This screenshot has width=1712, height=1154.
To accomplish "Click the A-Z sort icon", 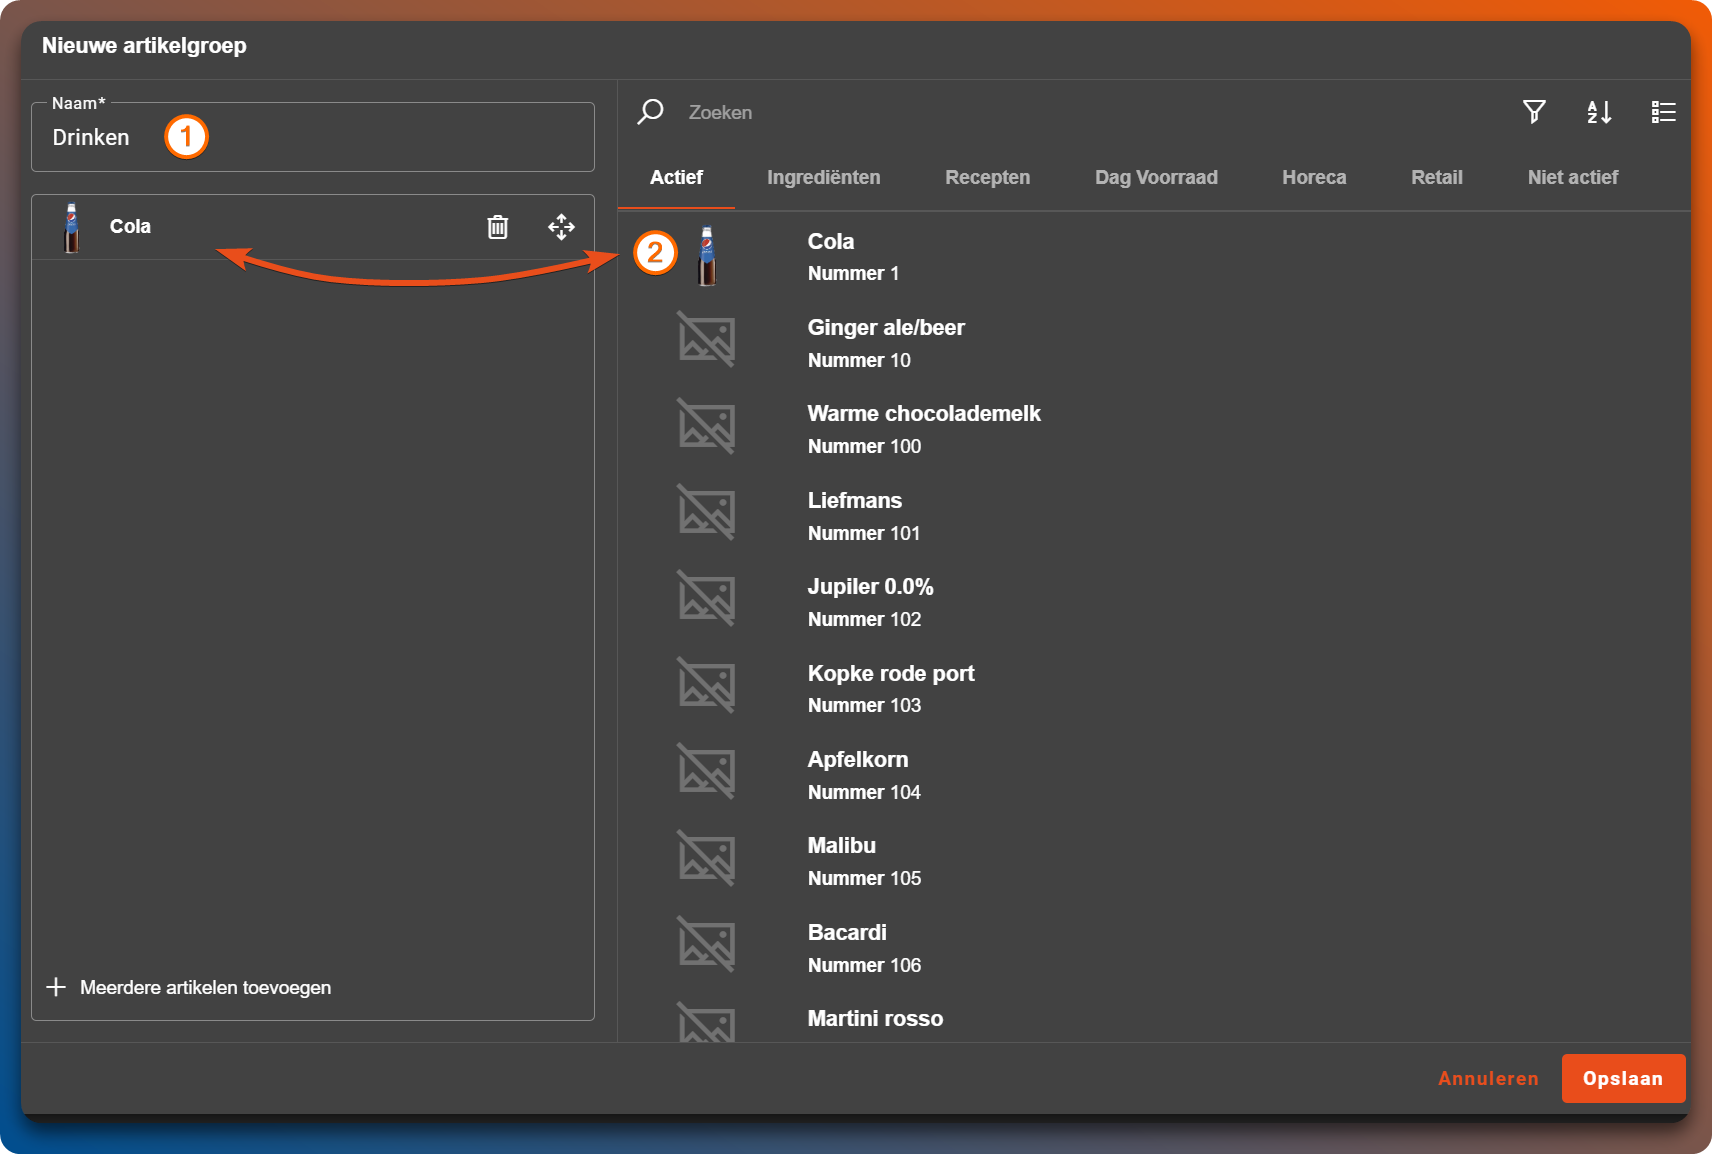I will 1599,112.
